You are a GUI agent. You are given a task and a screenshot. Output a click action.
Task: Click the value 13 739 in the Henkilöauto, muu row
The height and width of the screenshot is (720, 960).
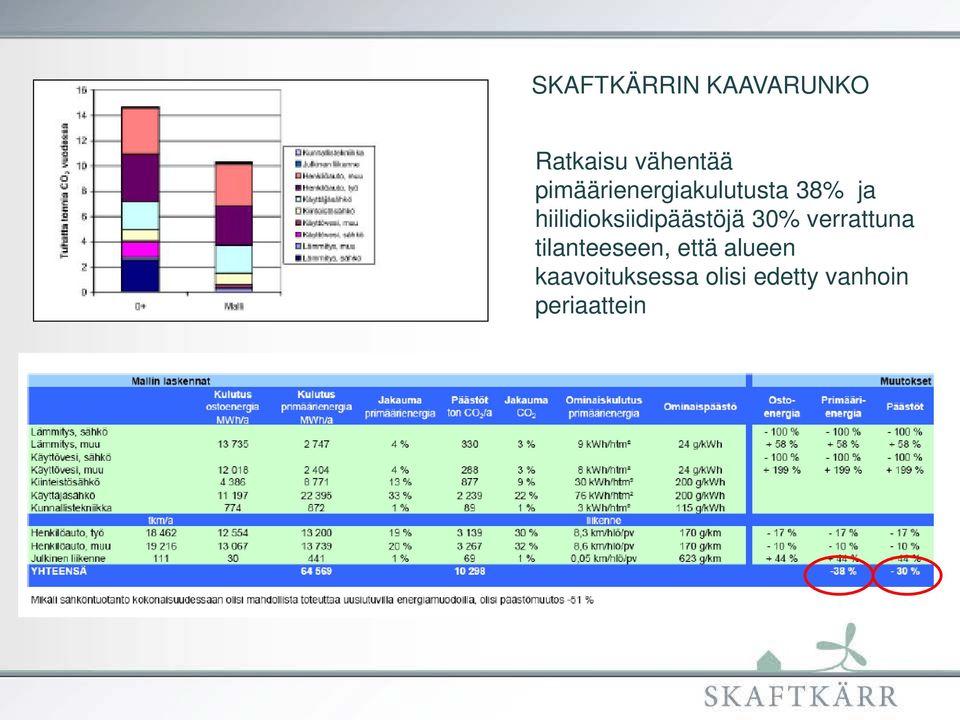[317, 546]
